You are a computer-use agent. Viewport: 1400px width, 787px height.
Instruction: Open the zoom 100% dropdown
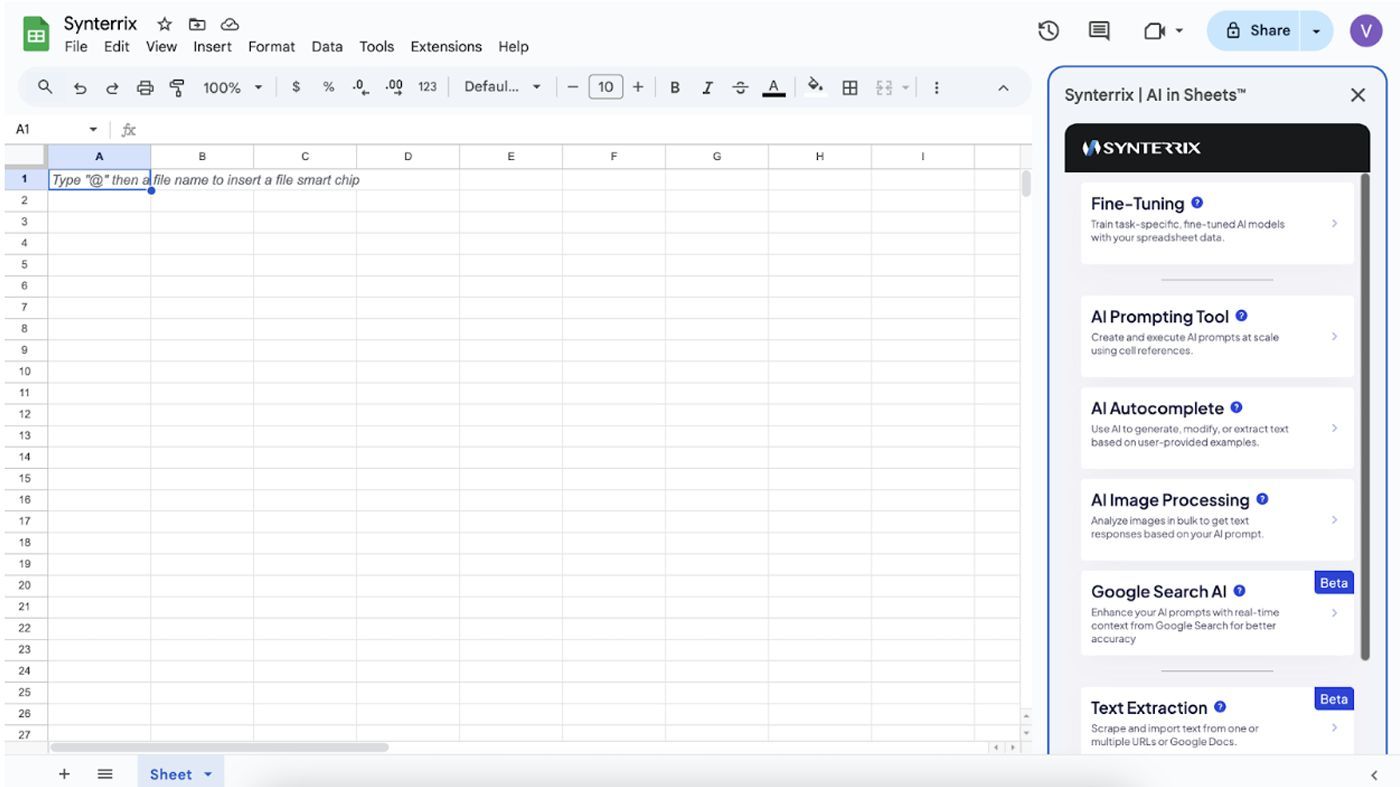232,88
